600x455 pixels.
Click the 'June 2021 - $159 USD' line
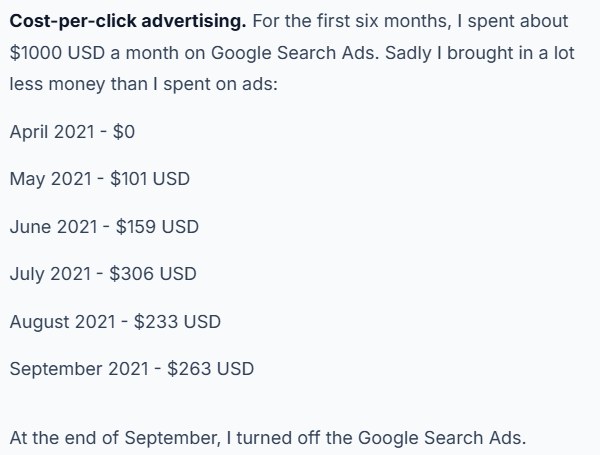pos(104,227)
